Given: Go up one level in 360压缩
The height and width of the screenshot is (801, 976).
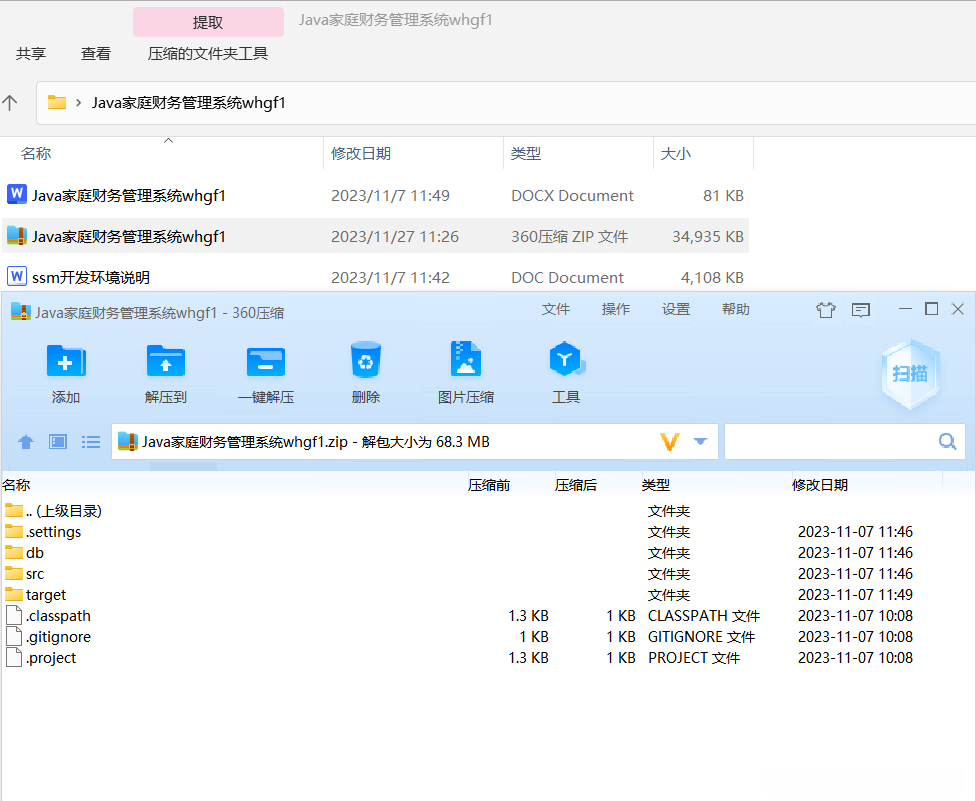Looking at the screenshot, I should pos(26,442).
